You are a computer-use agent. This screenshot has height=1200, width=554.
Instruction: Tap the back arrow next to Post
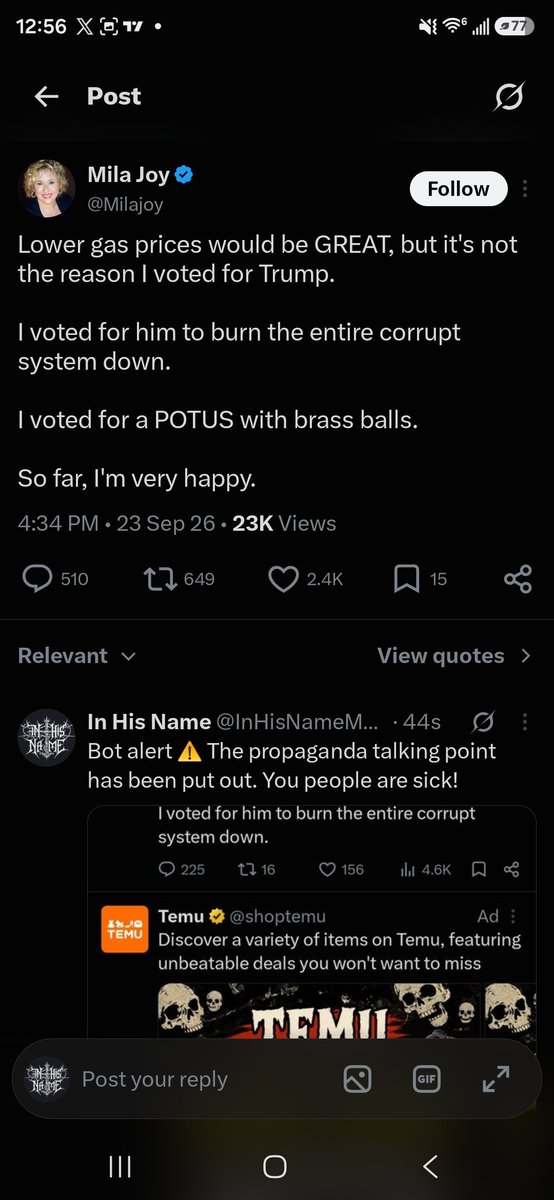(47, 96)
